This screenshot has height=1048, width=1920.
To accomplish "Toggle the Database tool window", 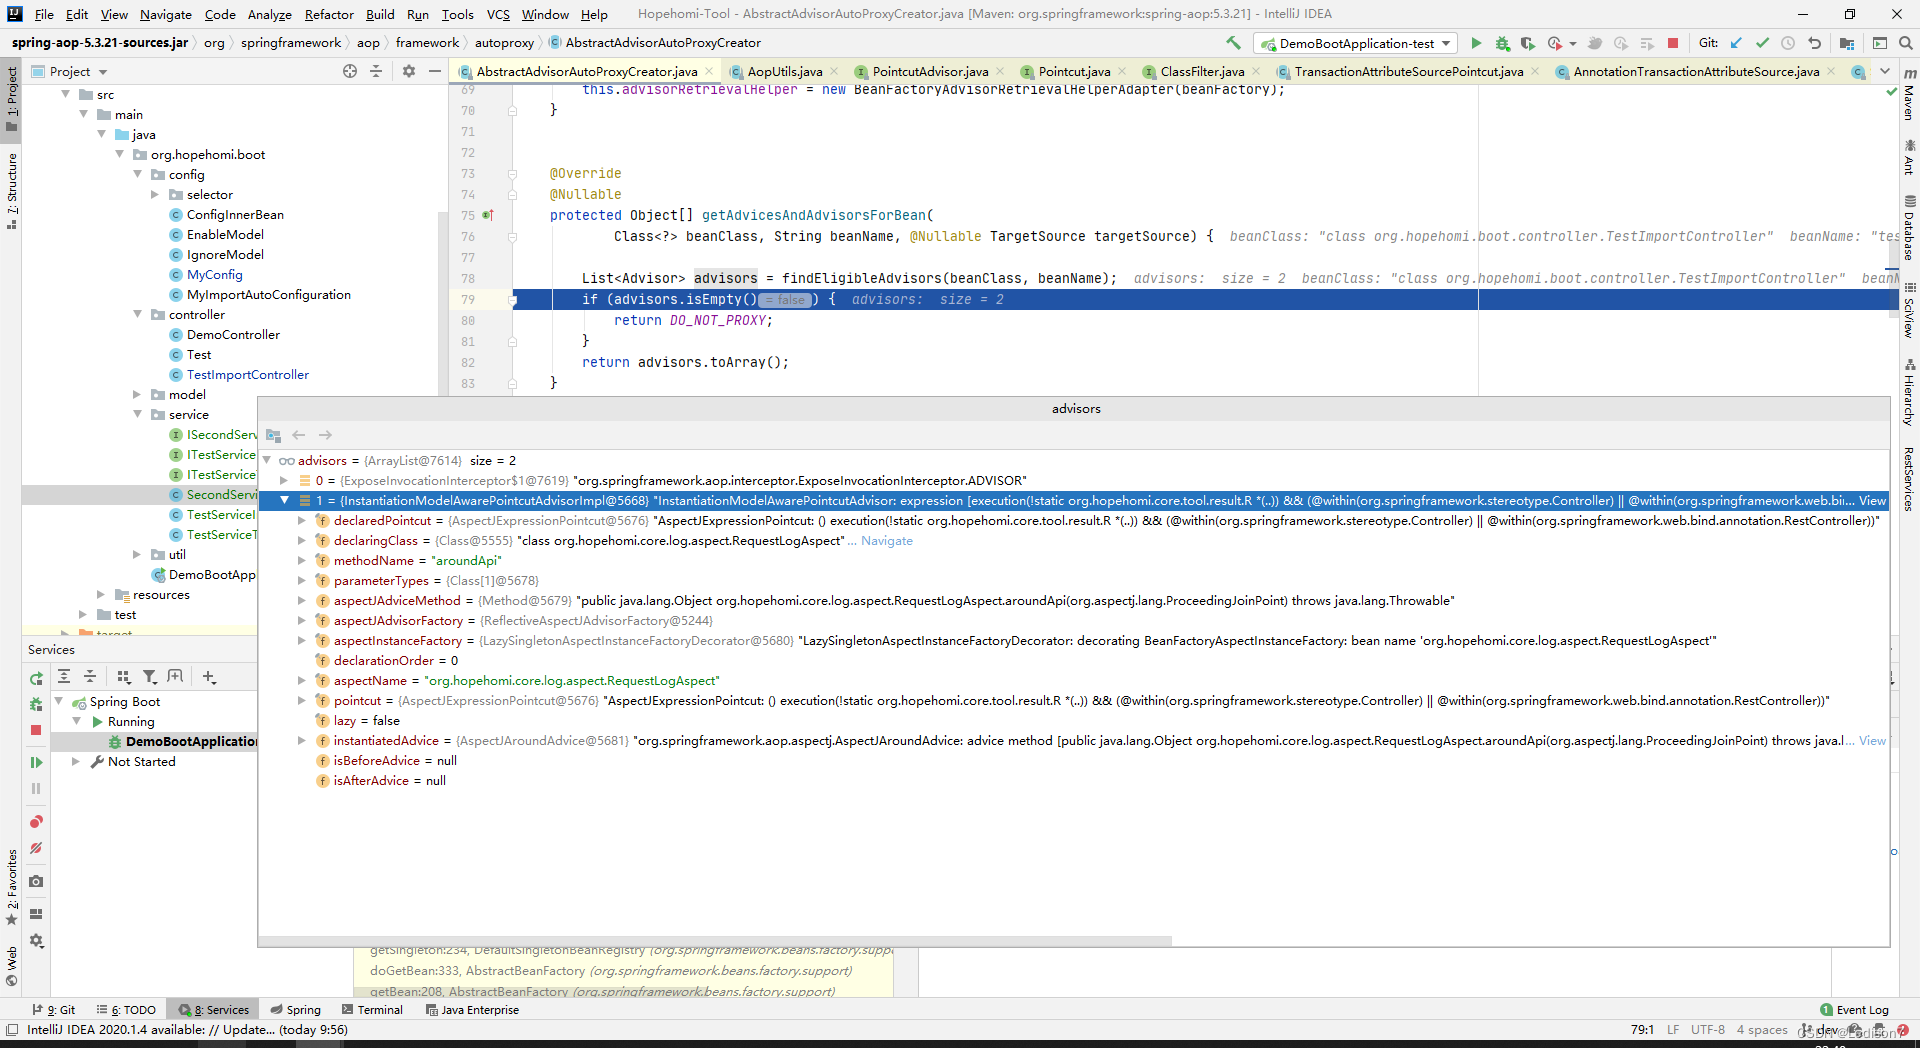I will 1909,228.
